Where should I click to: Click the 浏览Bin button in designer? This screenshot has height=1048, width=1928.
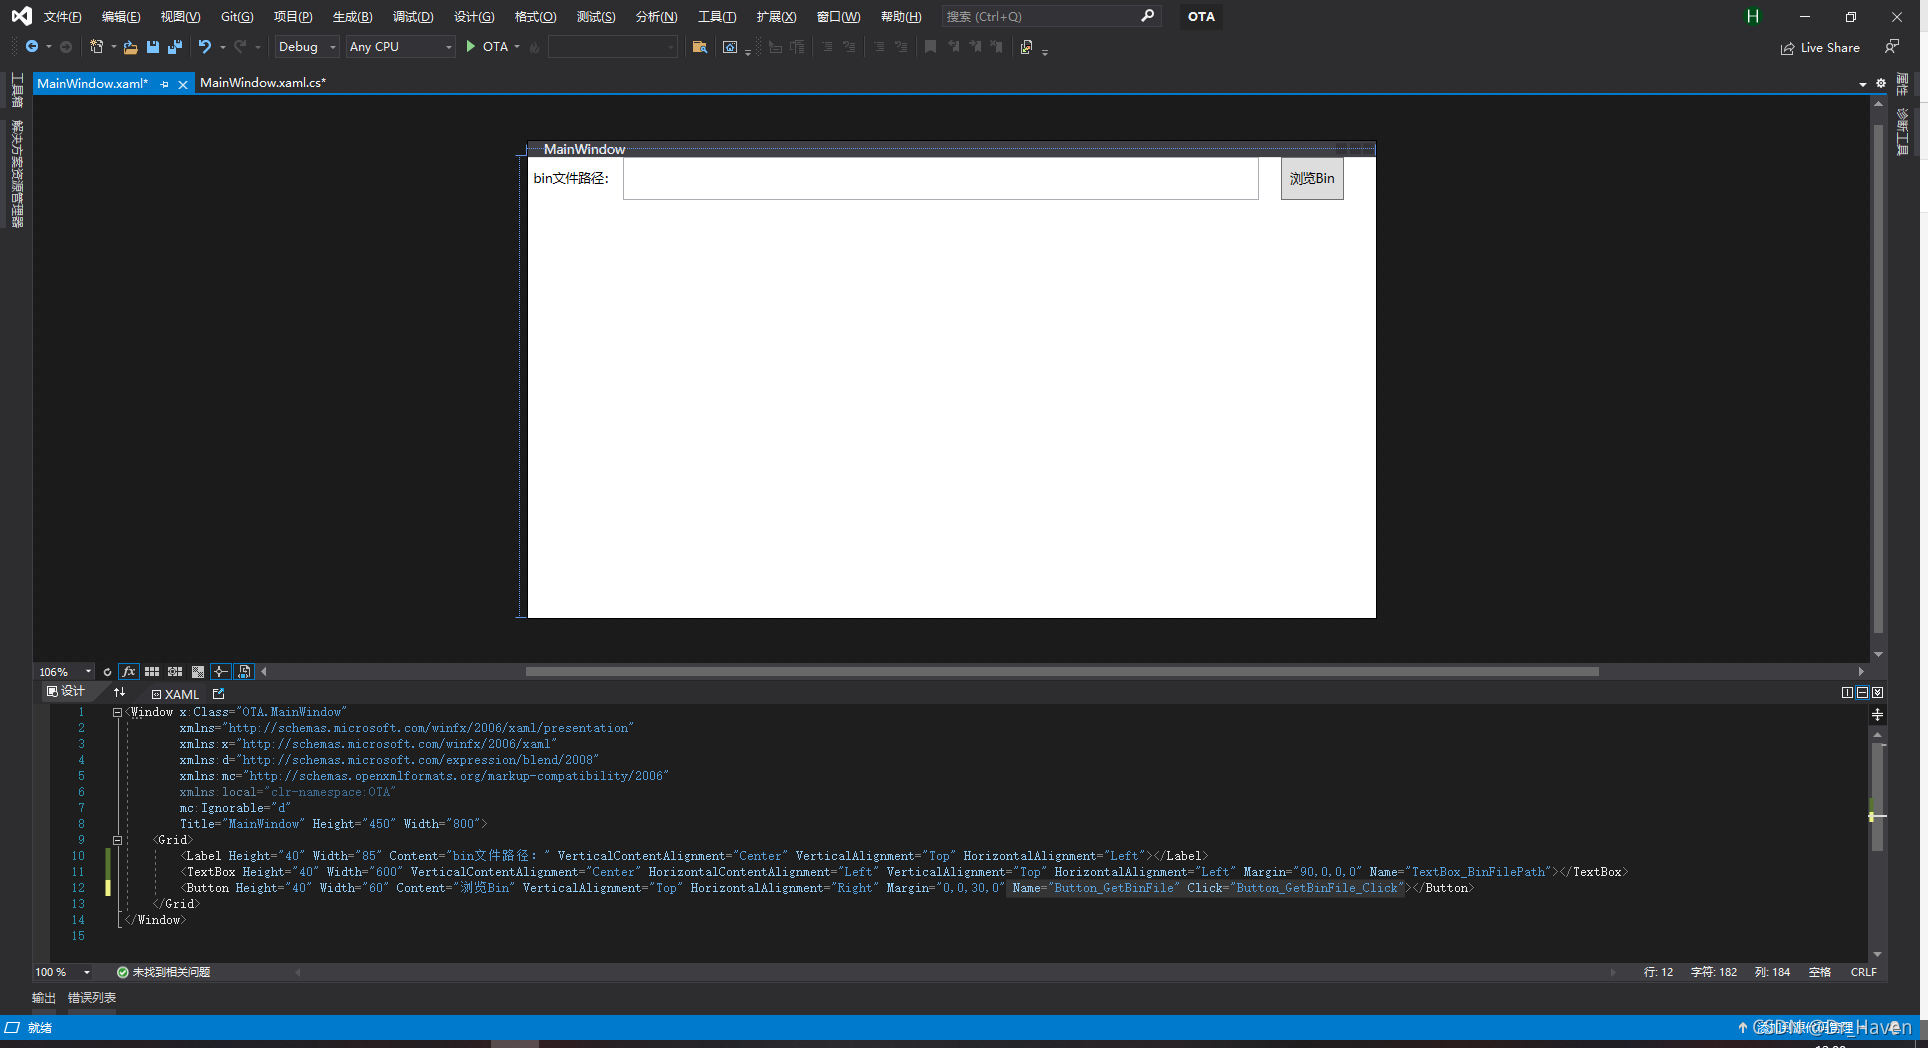1312,178
